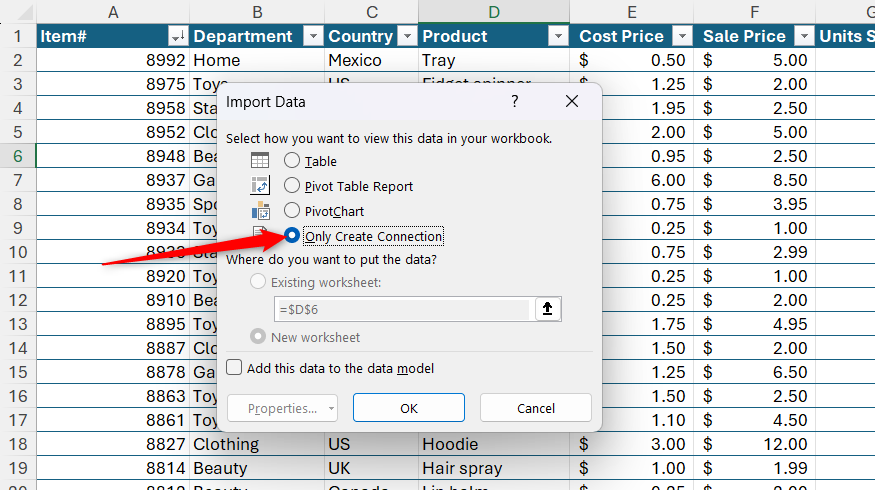The height and width of the screenshot is (490, 875).
Task: Open the Cost Price filter dropdown
Action: [x=682, y=36]
